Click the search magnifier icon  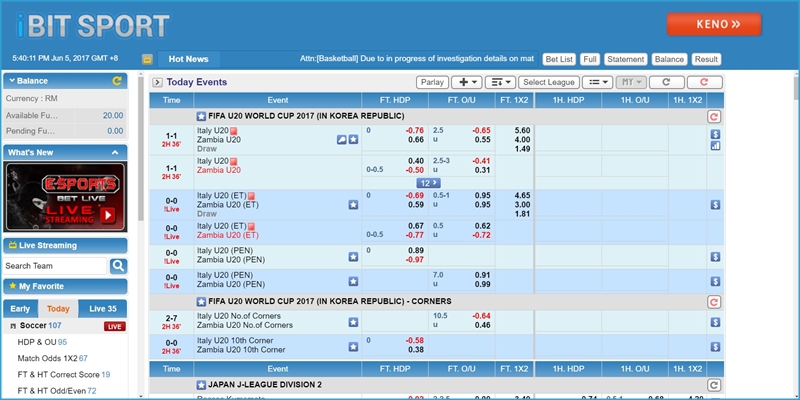tap(118, 266)
